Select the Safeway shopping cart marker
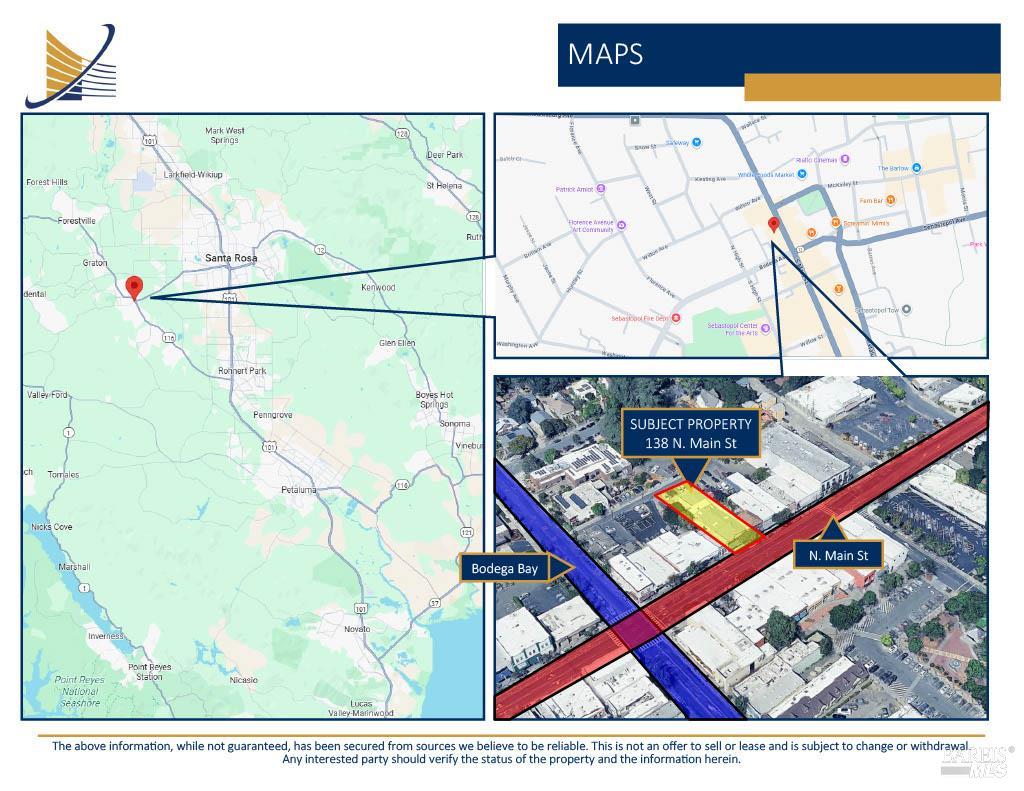 (x=697, y=143)
